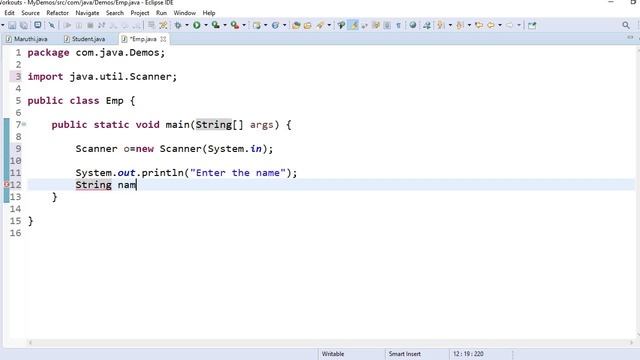Open the External Tools dropdown arrow
The height and width of the screenshot is (360, 640).
tap(244, 25)
